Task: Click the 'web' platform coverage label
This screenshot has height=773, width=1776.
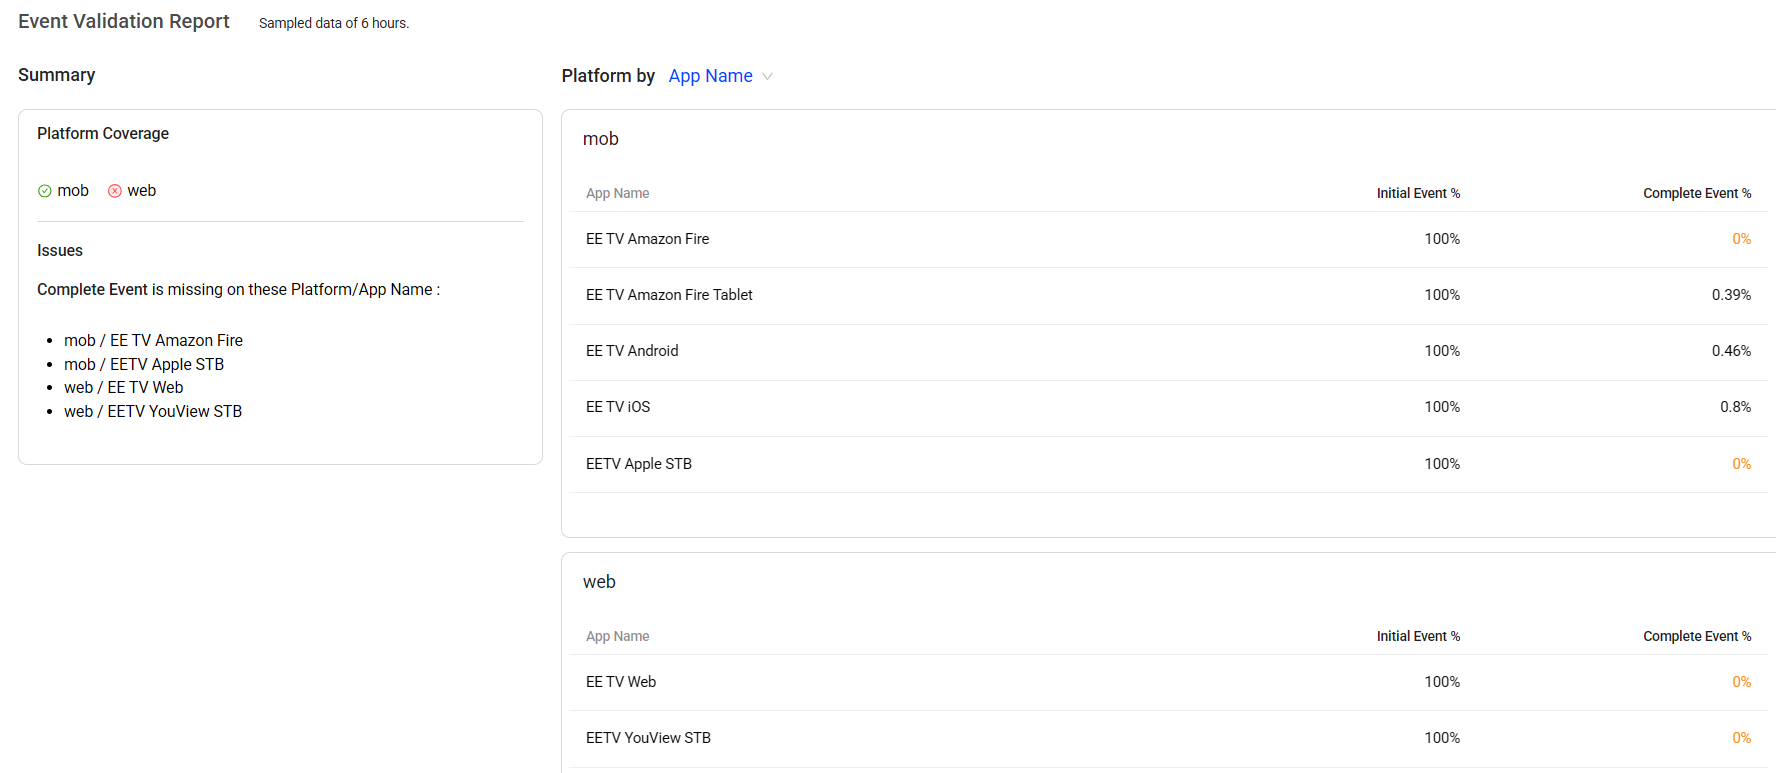Action: 142,191
